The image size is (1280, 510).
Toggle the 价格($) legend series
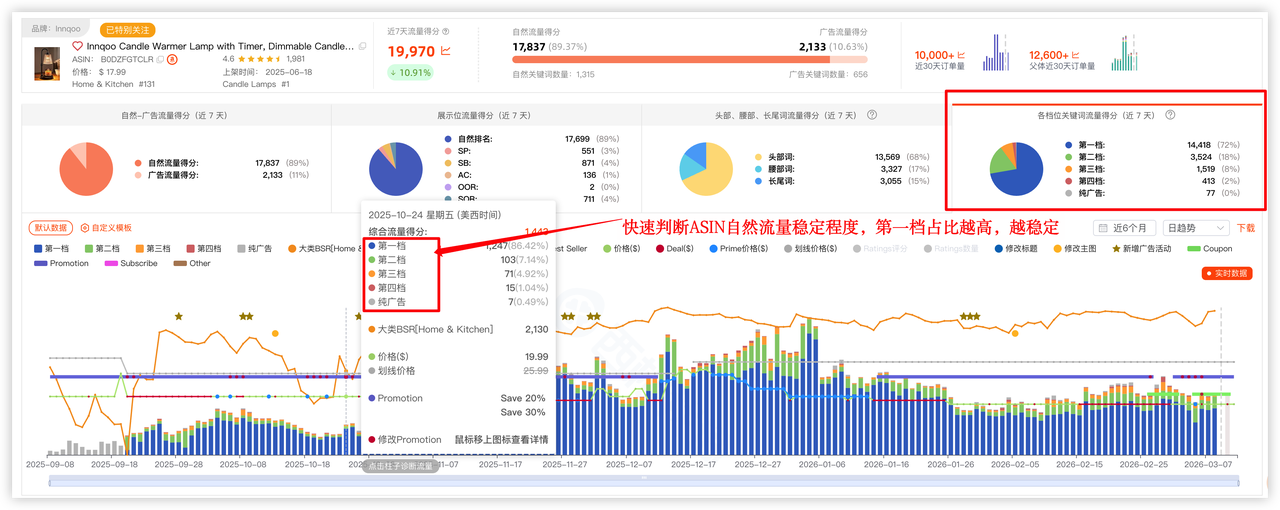click(620, 248)
